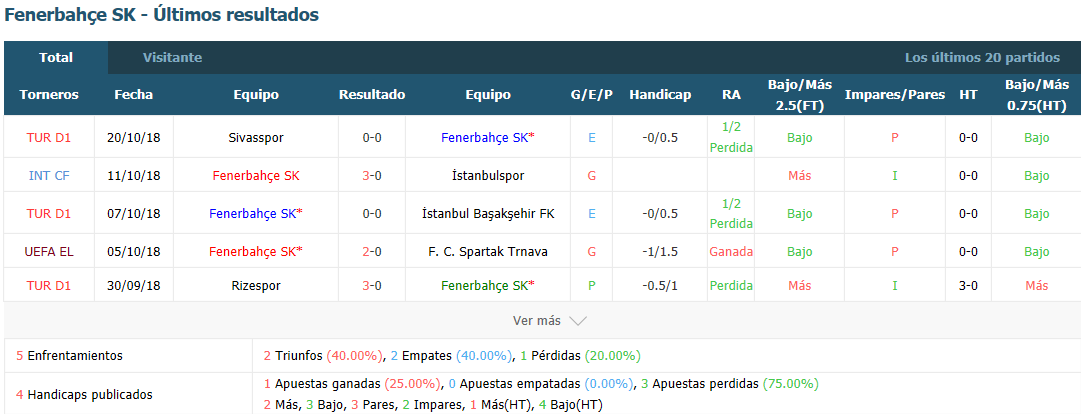Viewport: 1081px width, 414px height.
Task: Click Fenerbahçe SK in the 30/09/18 row
Action: coord(487,285)
